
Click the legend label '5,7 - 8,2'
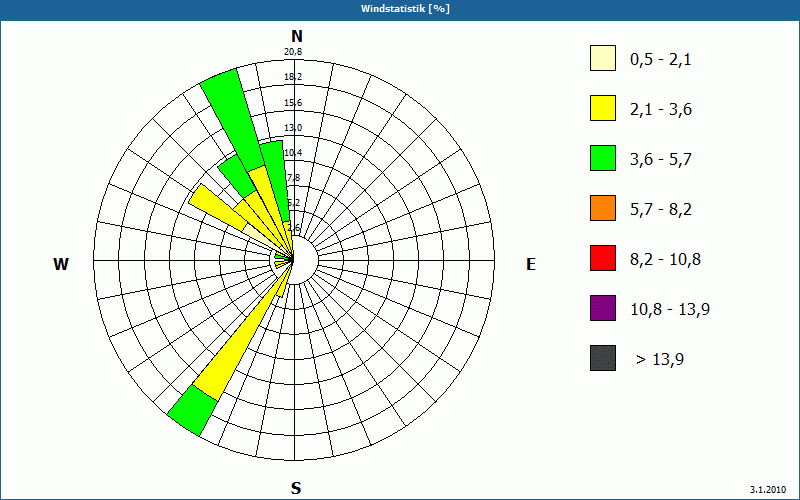pos(661,210)
